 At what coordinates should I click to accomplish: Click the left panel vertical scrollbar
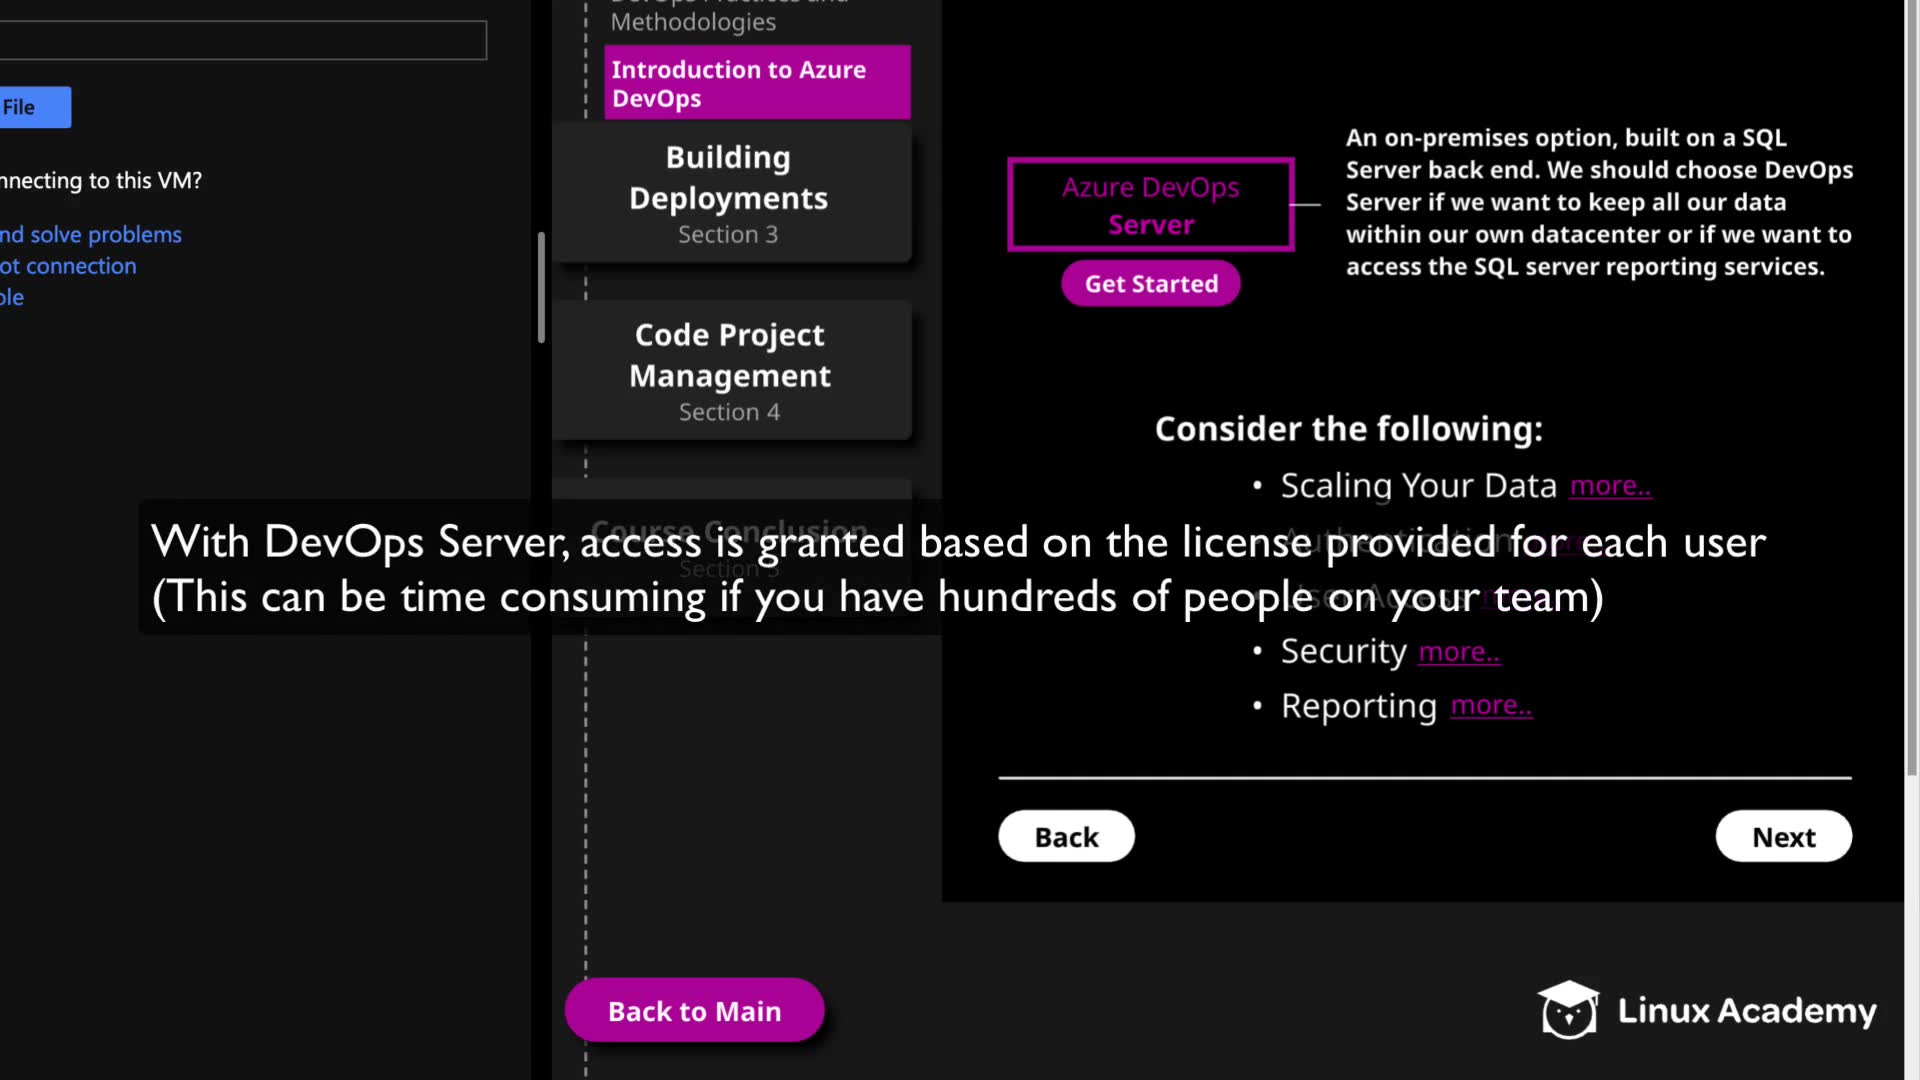coord(541,288)
